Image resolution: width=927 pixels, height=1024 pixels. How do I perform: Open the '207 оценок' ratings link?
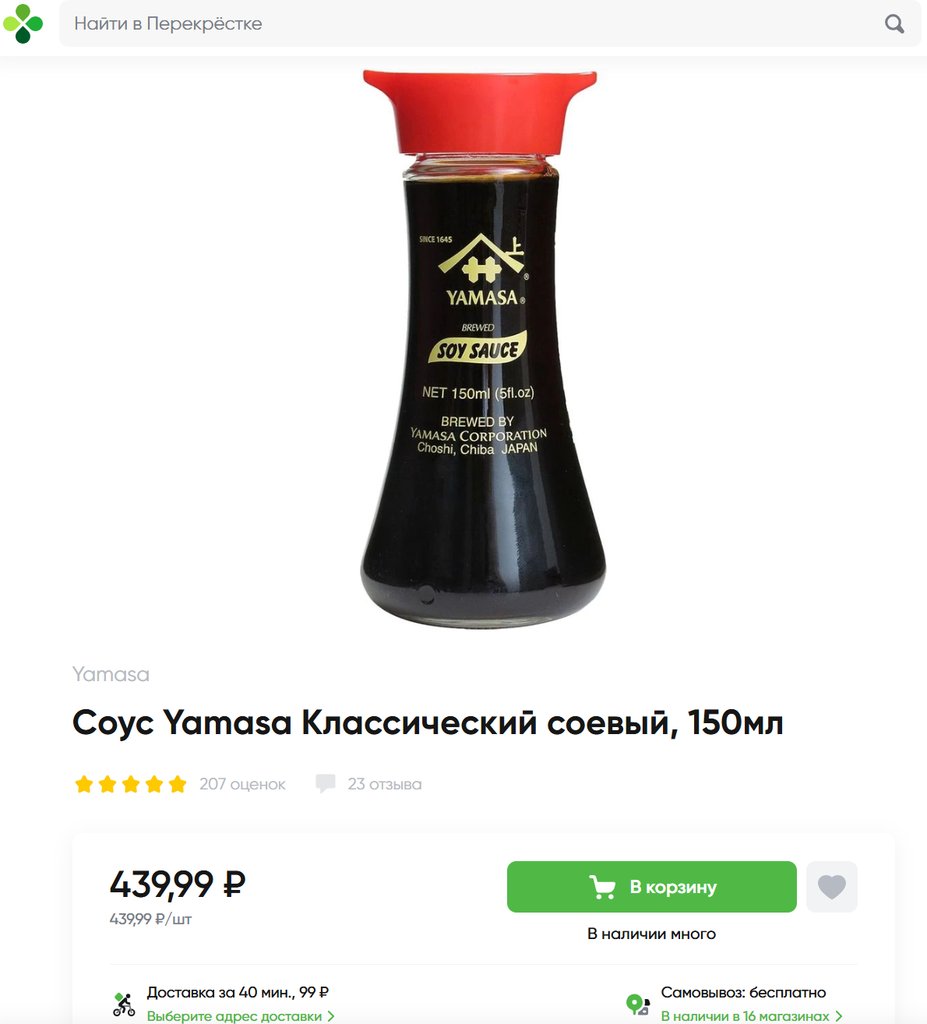click(242, 784)
